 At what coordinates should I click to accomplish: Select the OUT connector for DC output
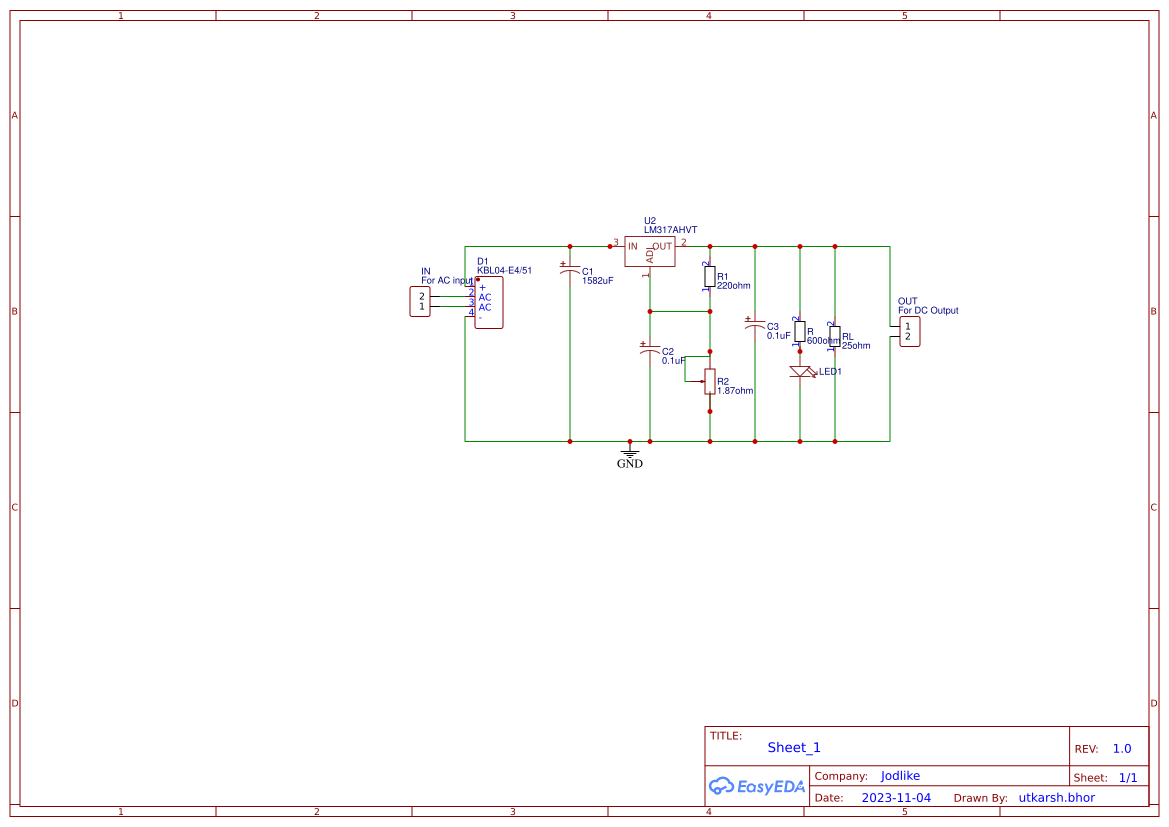[x=908, y=331]
